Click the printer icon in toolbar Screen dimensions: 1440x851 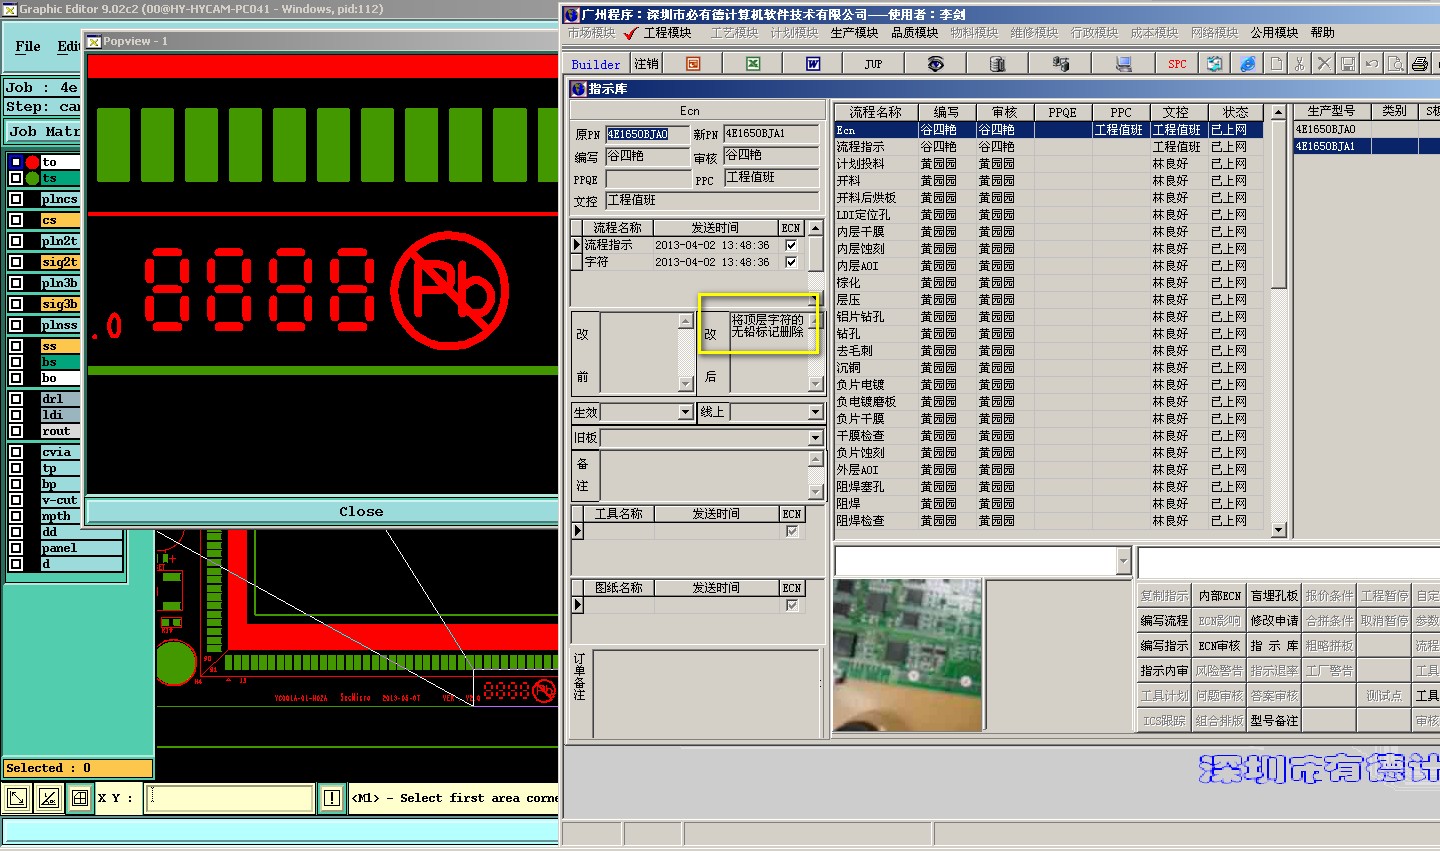(x=1419, y=64)
